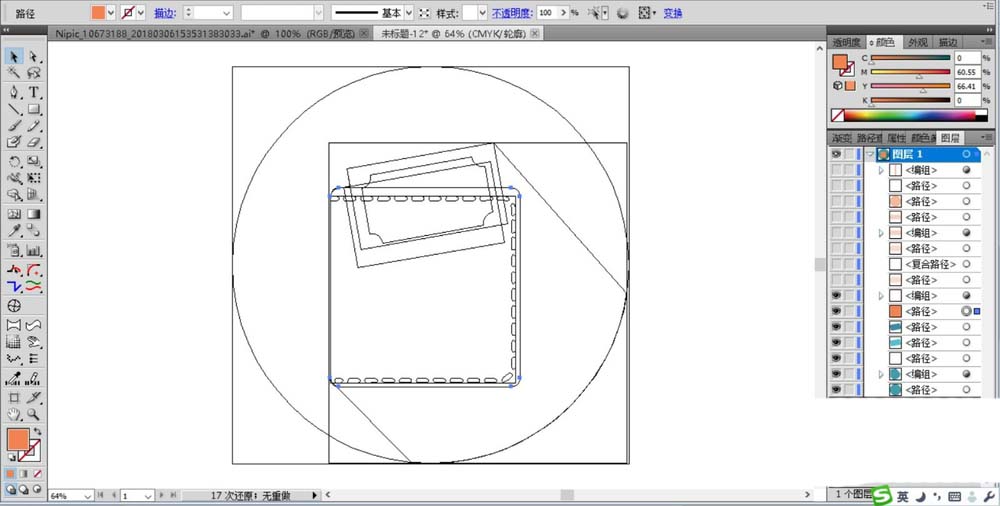Close the 未标题-12 document tab
This screenshot has height=506, width=1000.
(x=534, y=33)
